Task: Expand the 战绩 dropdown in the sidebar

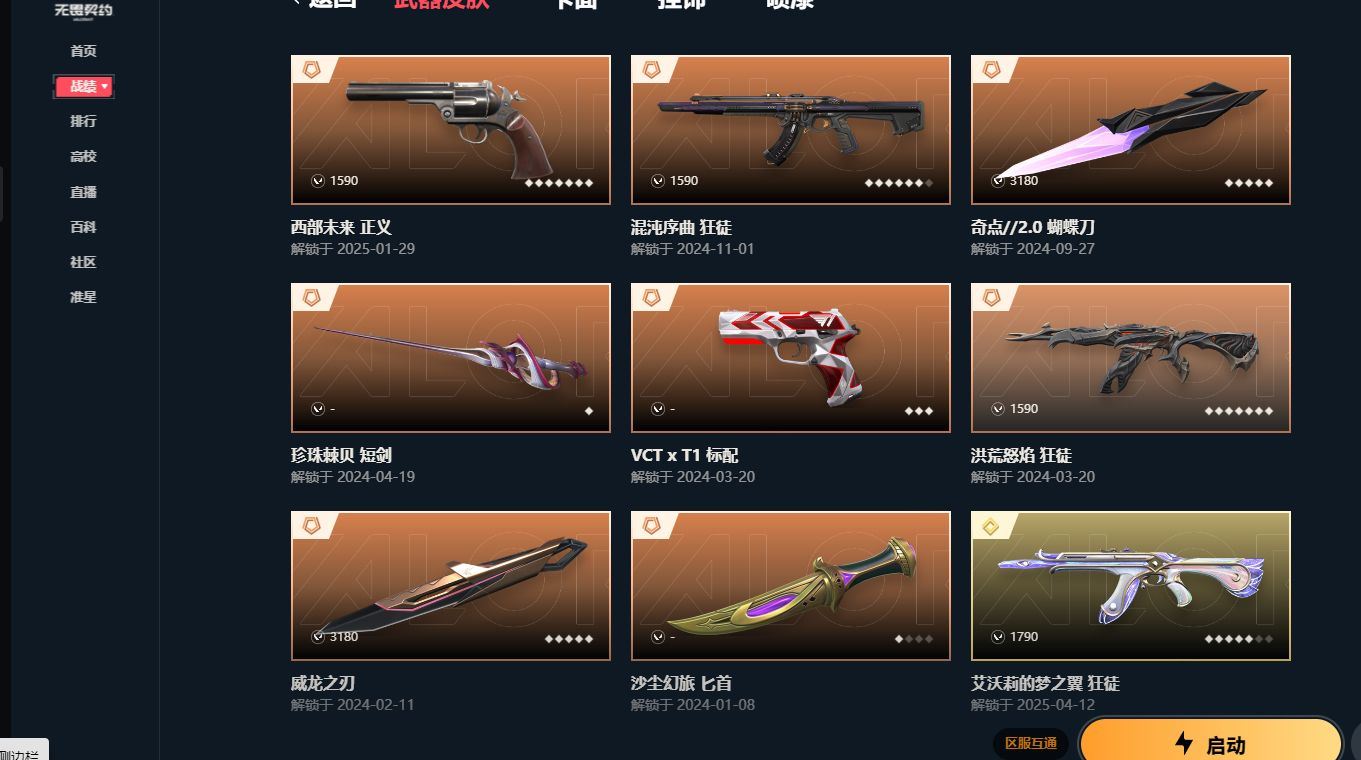Action: (x=84, y=87)
